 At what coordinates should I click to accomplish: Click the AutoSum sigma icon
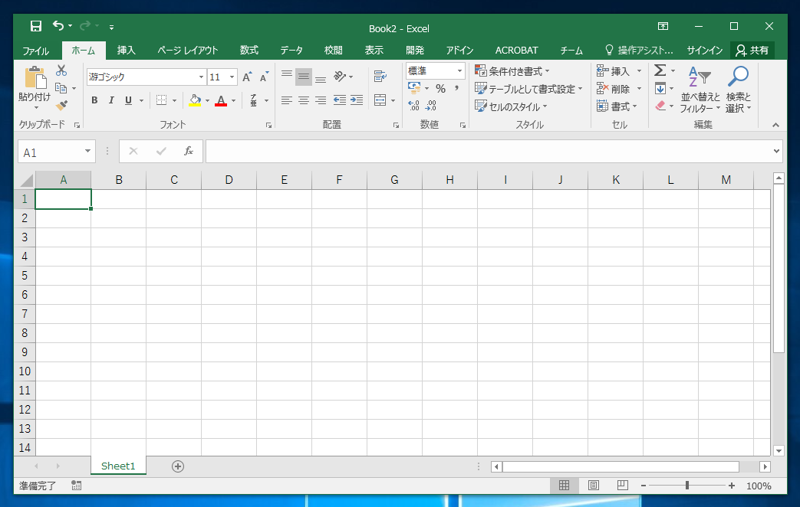(660, 70)
